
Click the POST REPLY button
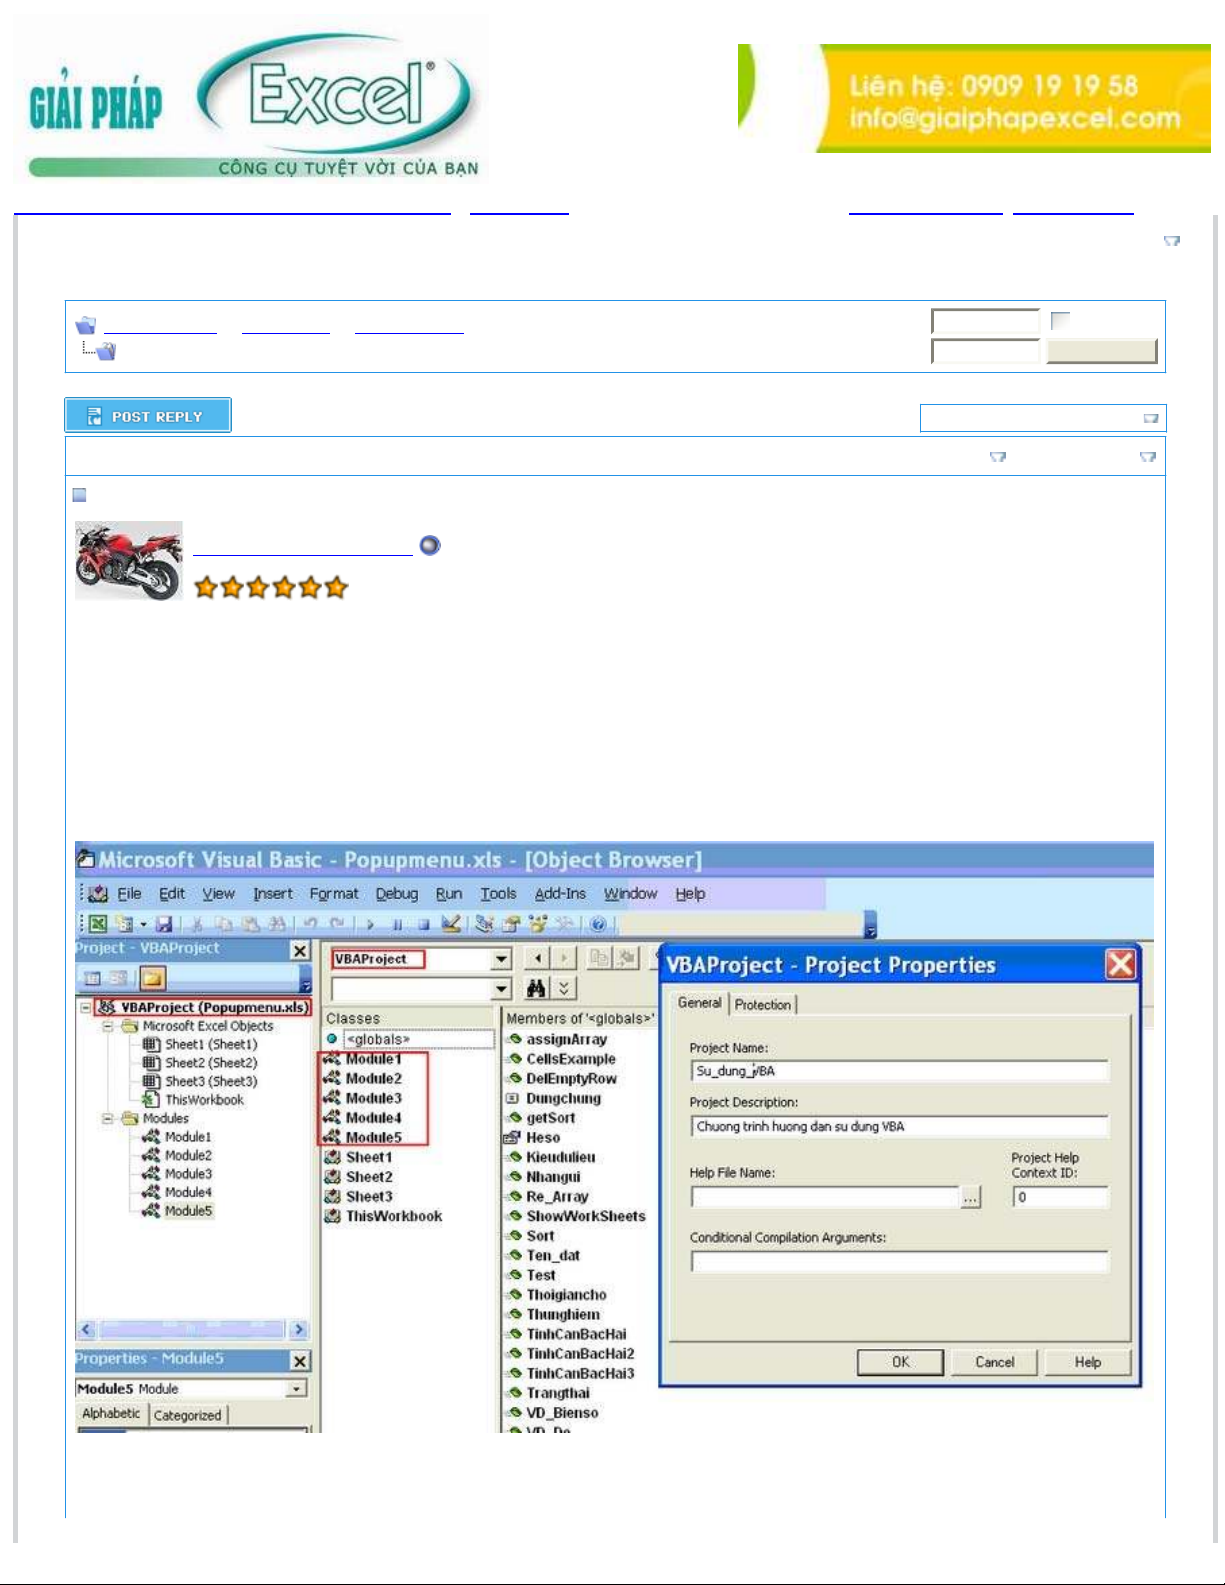point(148,416)
